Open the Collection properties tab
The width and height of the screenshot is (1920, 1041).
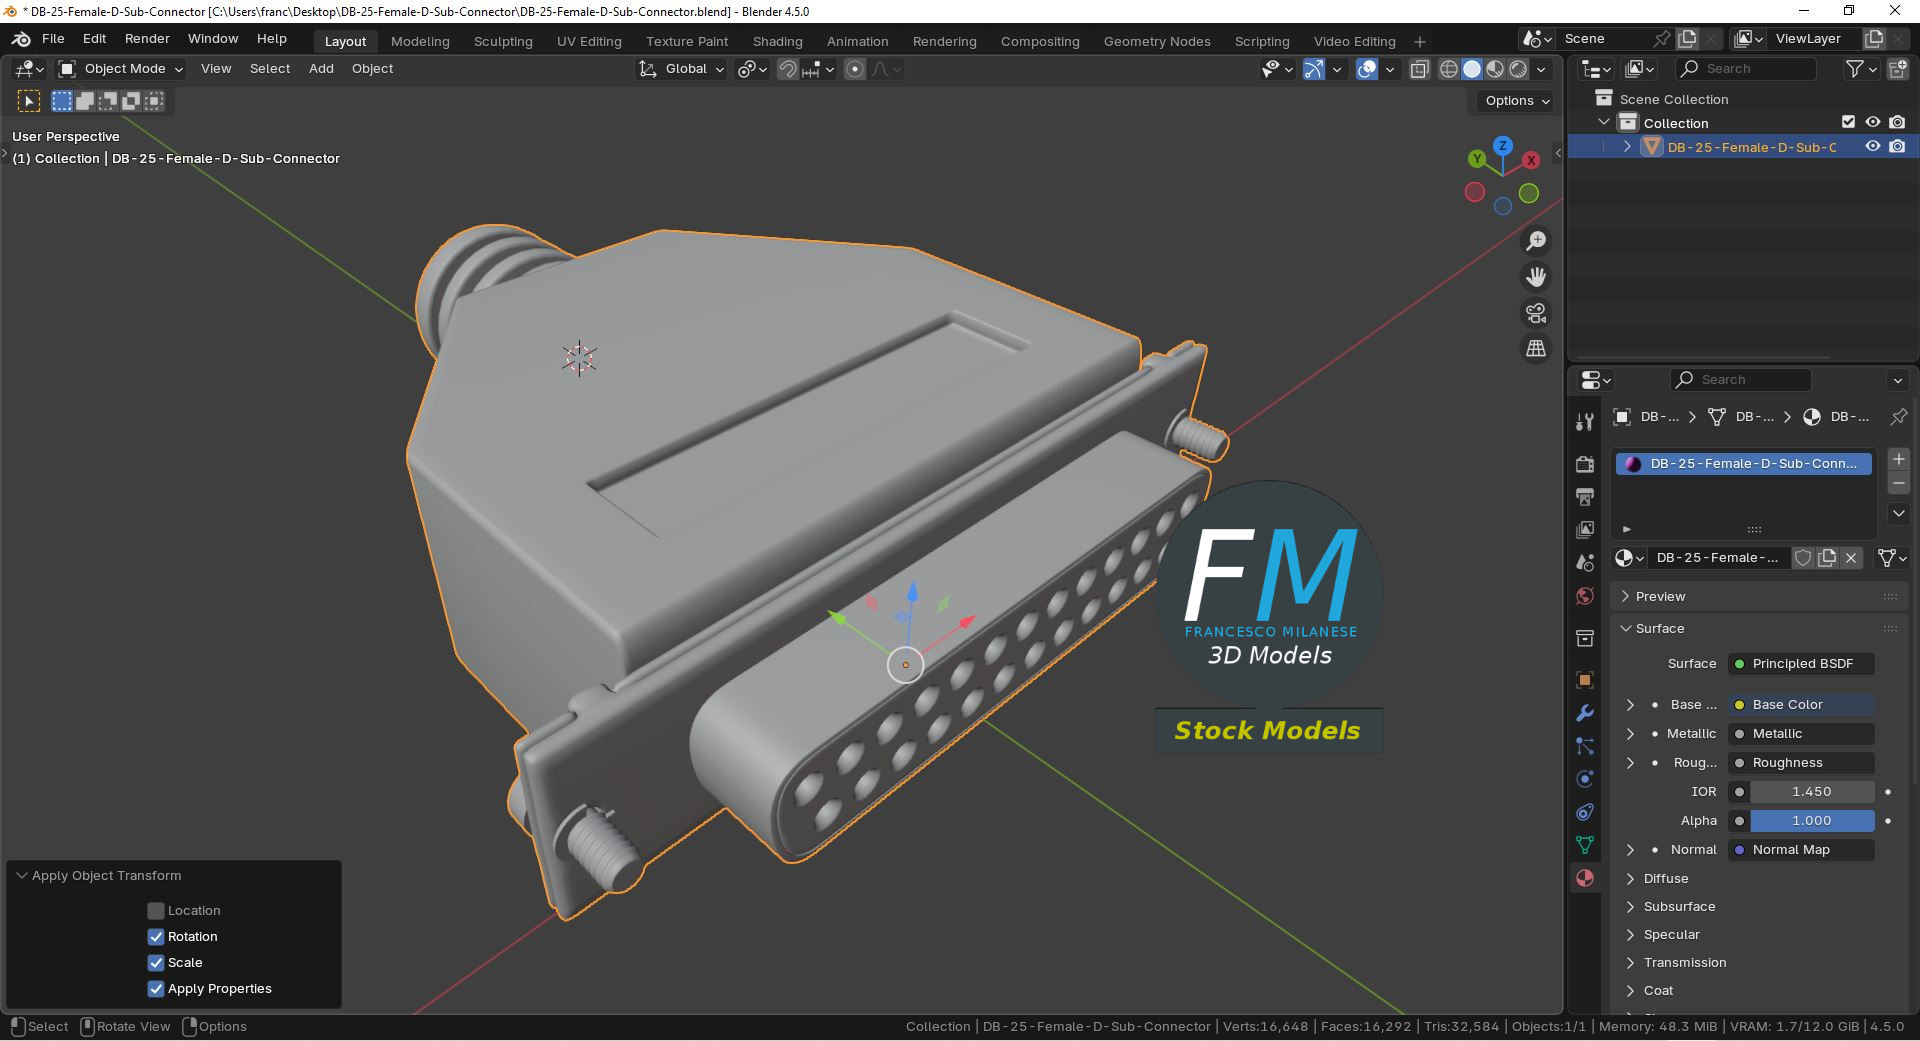(1585, 638)
